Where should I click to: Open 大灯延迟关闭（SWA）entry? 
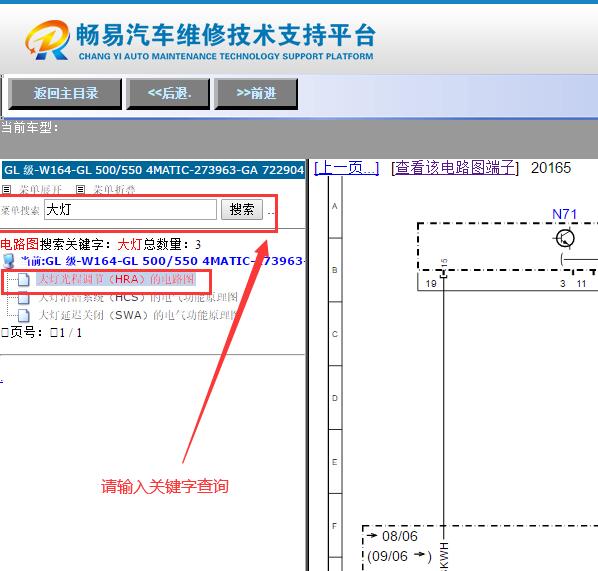[137, 315]
